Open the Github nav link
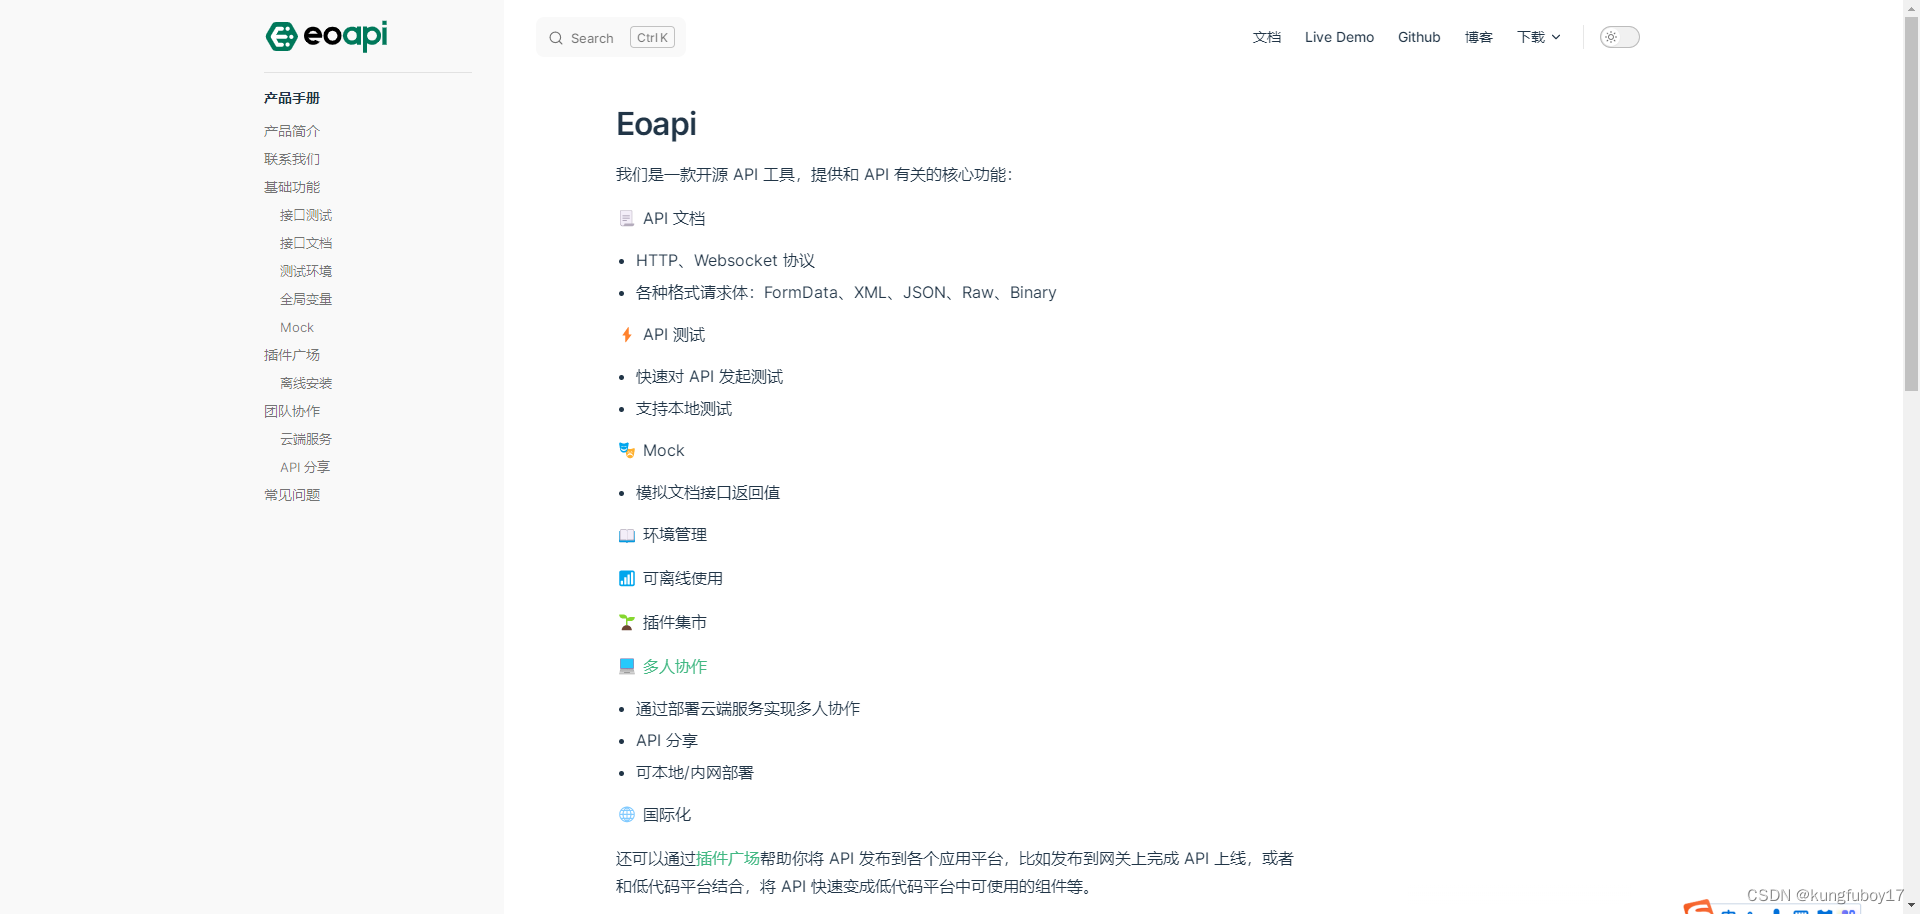 pyautogui.click(x=1419, y=37)
